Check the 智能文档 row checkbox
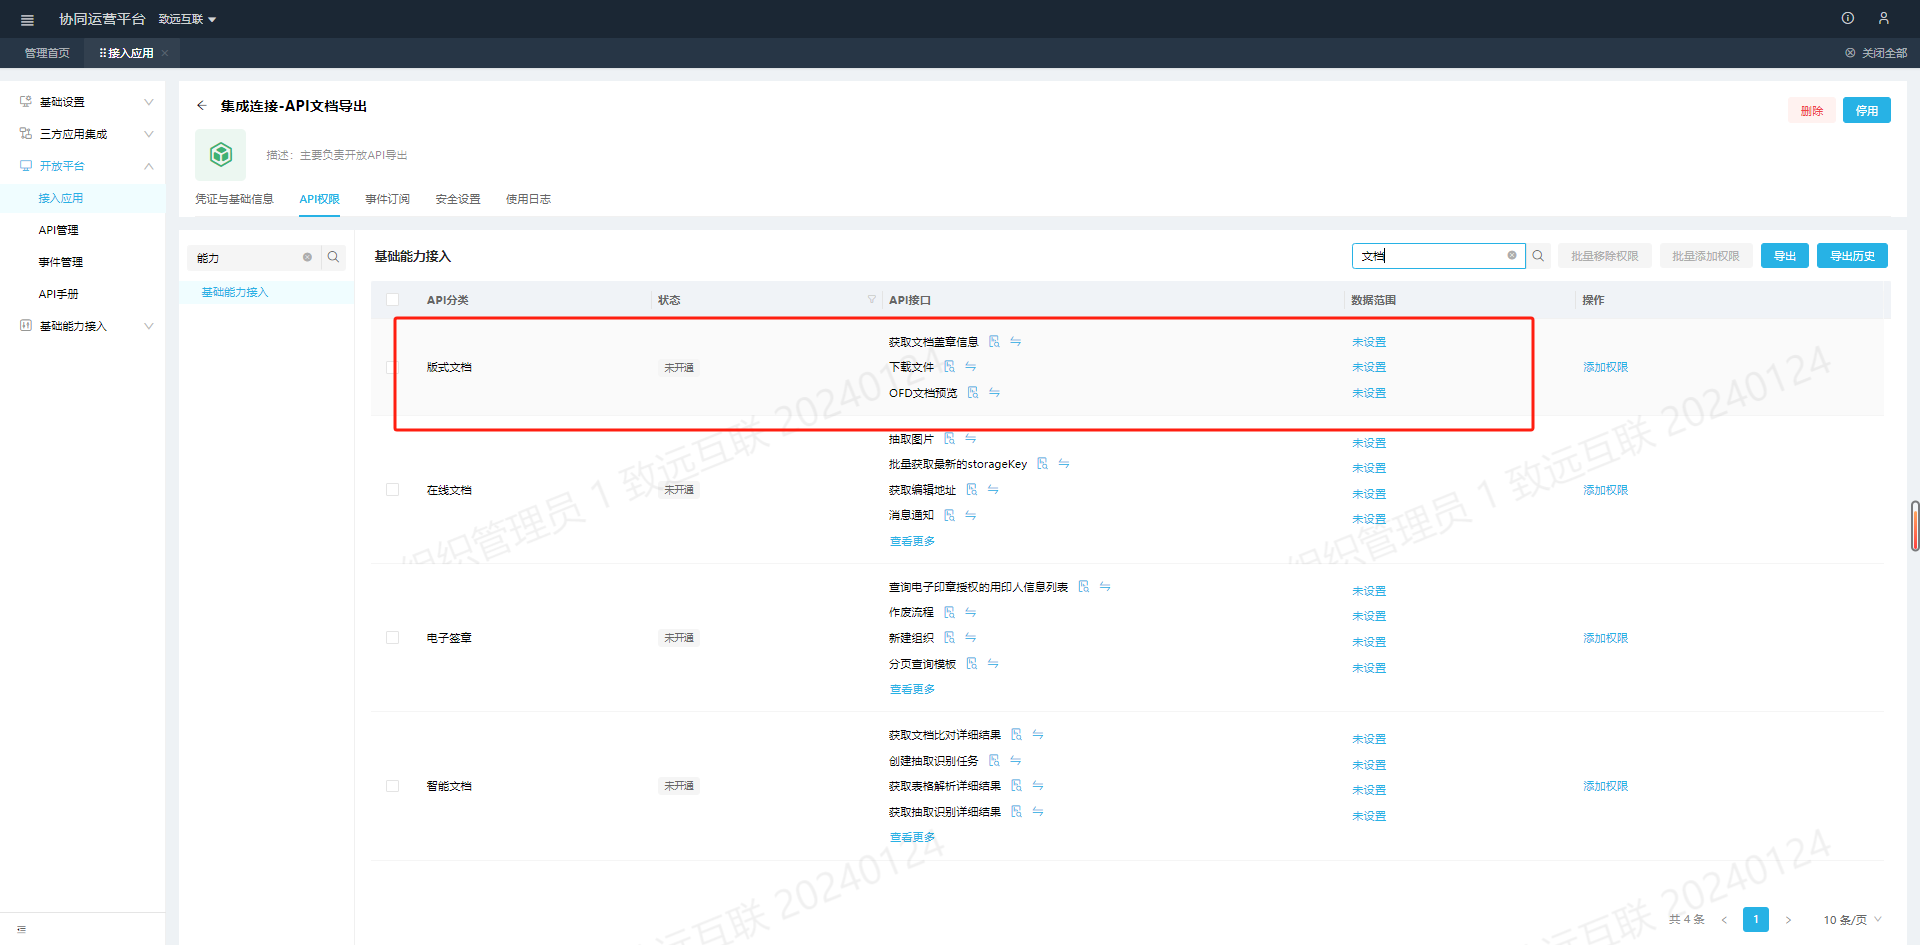The image size is (1920, 945). (x=392, y=786)
